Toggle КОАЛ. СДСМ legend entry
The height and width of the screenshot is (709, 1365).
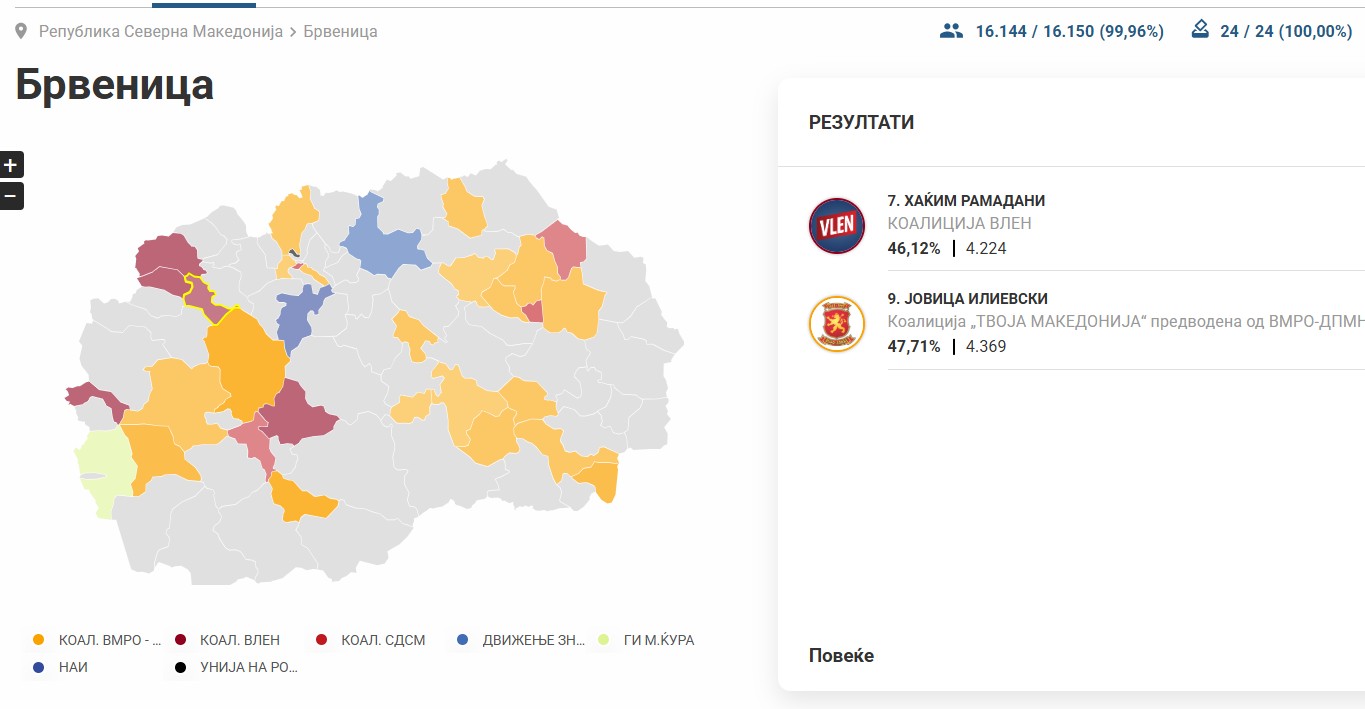[x=371, y=640]
